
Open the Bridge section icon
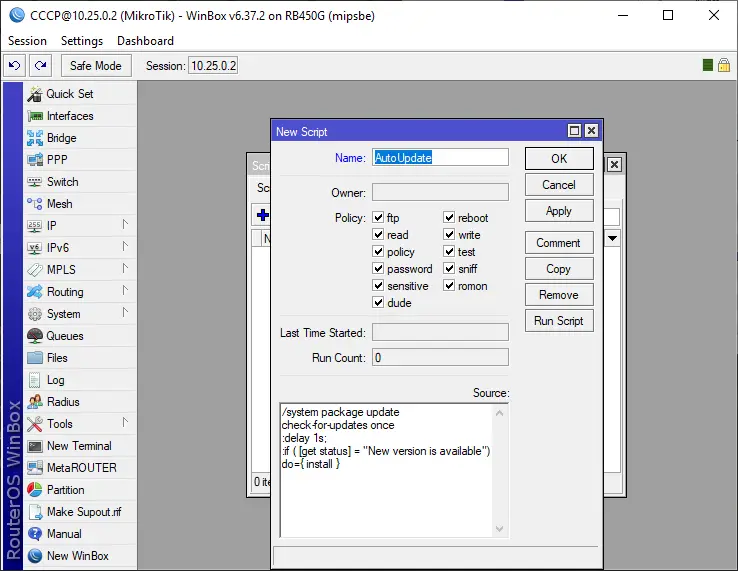[x=35, y=138]
